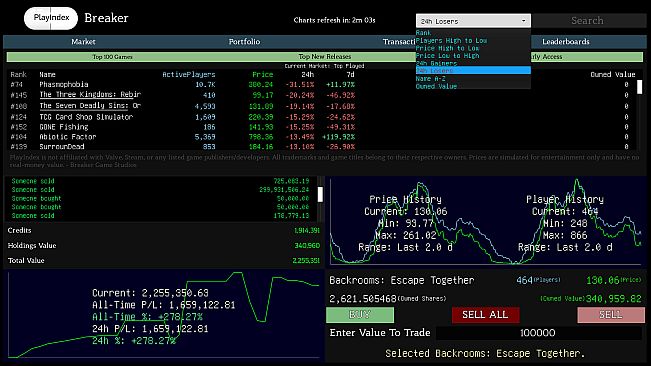
Task: Click the Backrooms: Escape Together title
Action: [401, 281]
